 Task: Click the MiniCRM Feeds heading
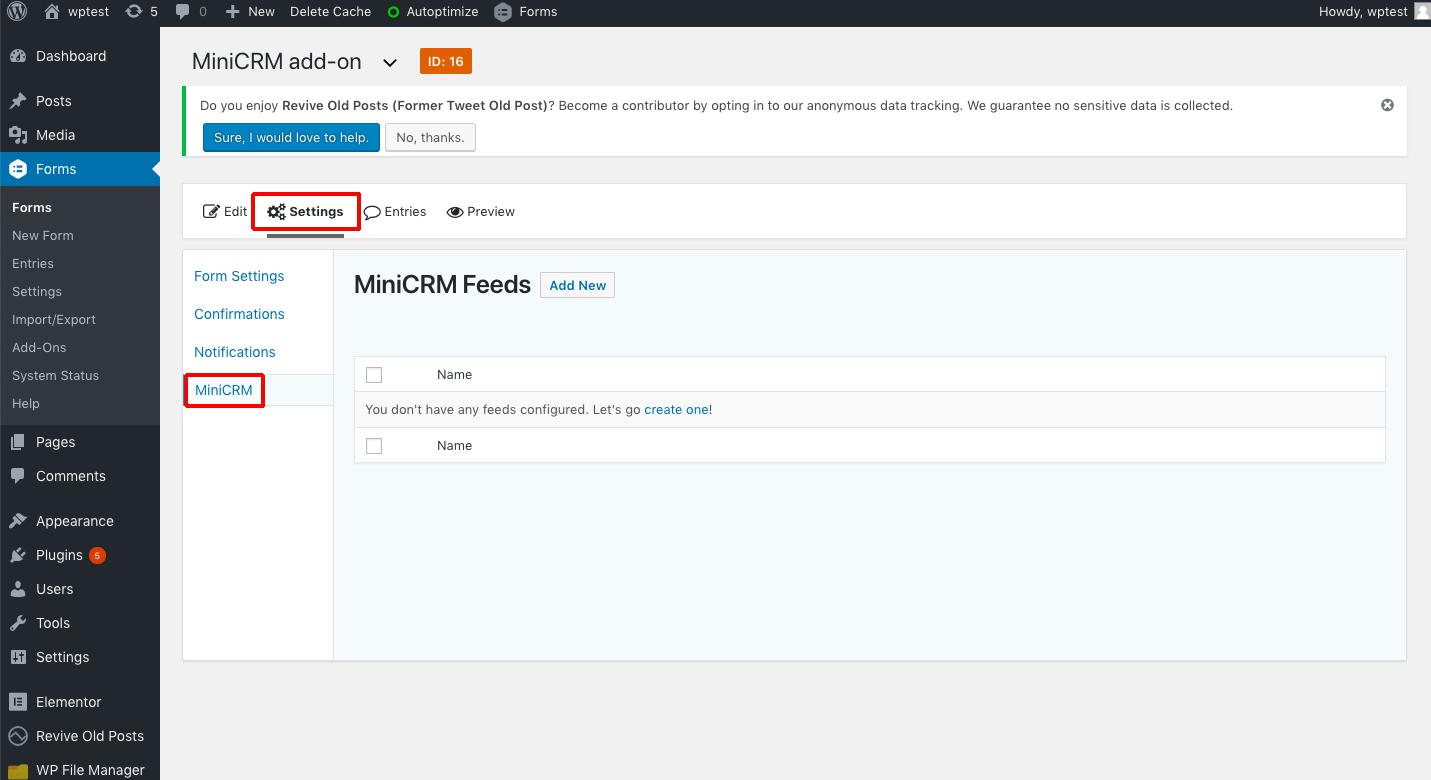click(x=442, y=285)
